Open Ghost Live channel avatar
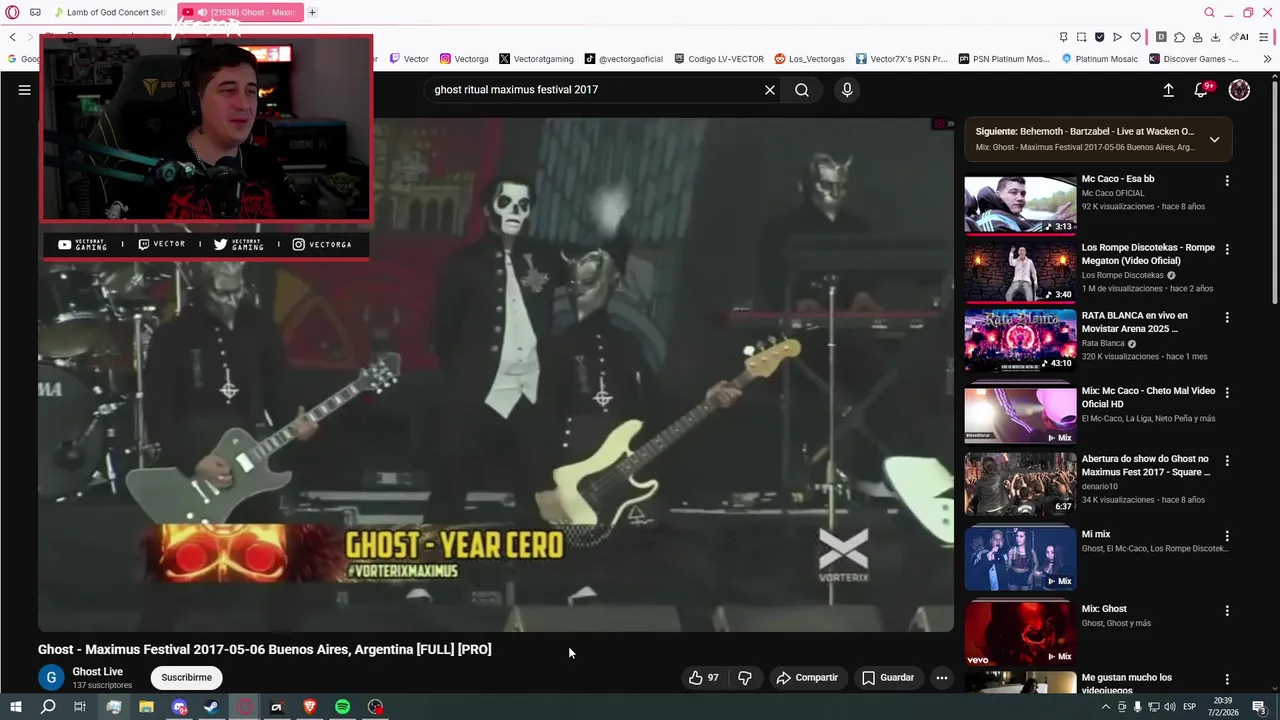 tap(51, 677)
